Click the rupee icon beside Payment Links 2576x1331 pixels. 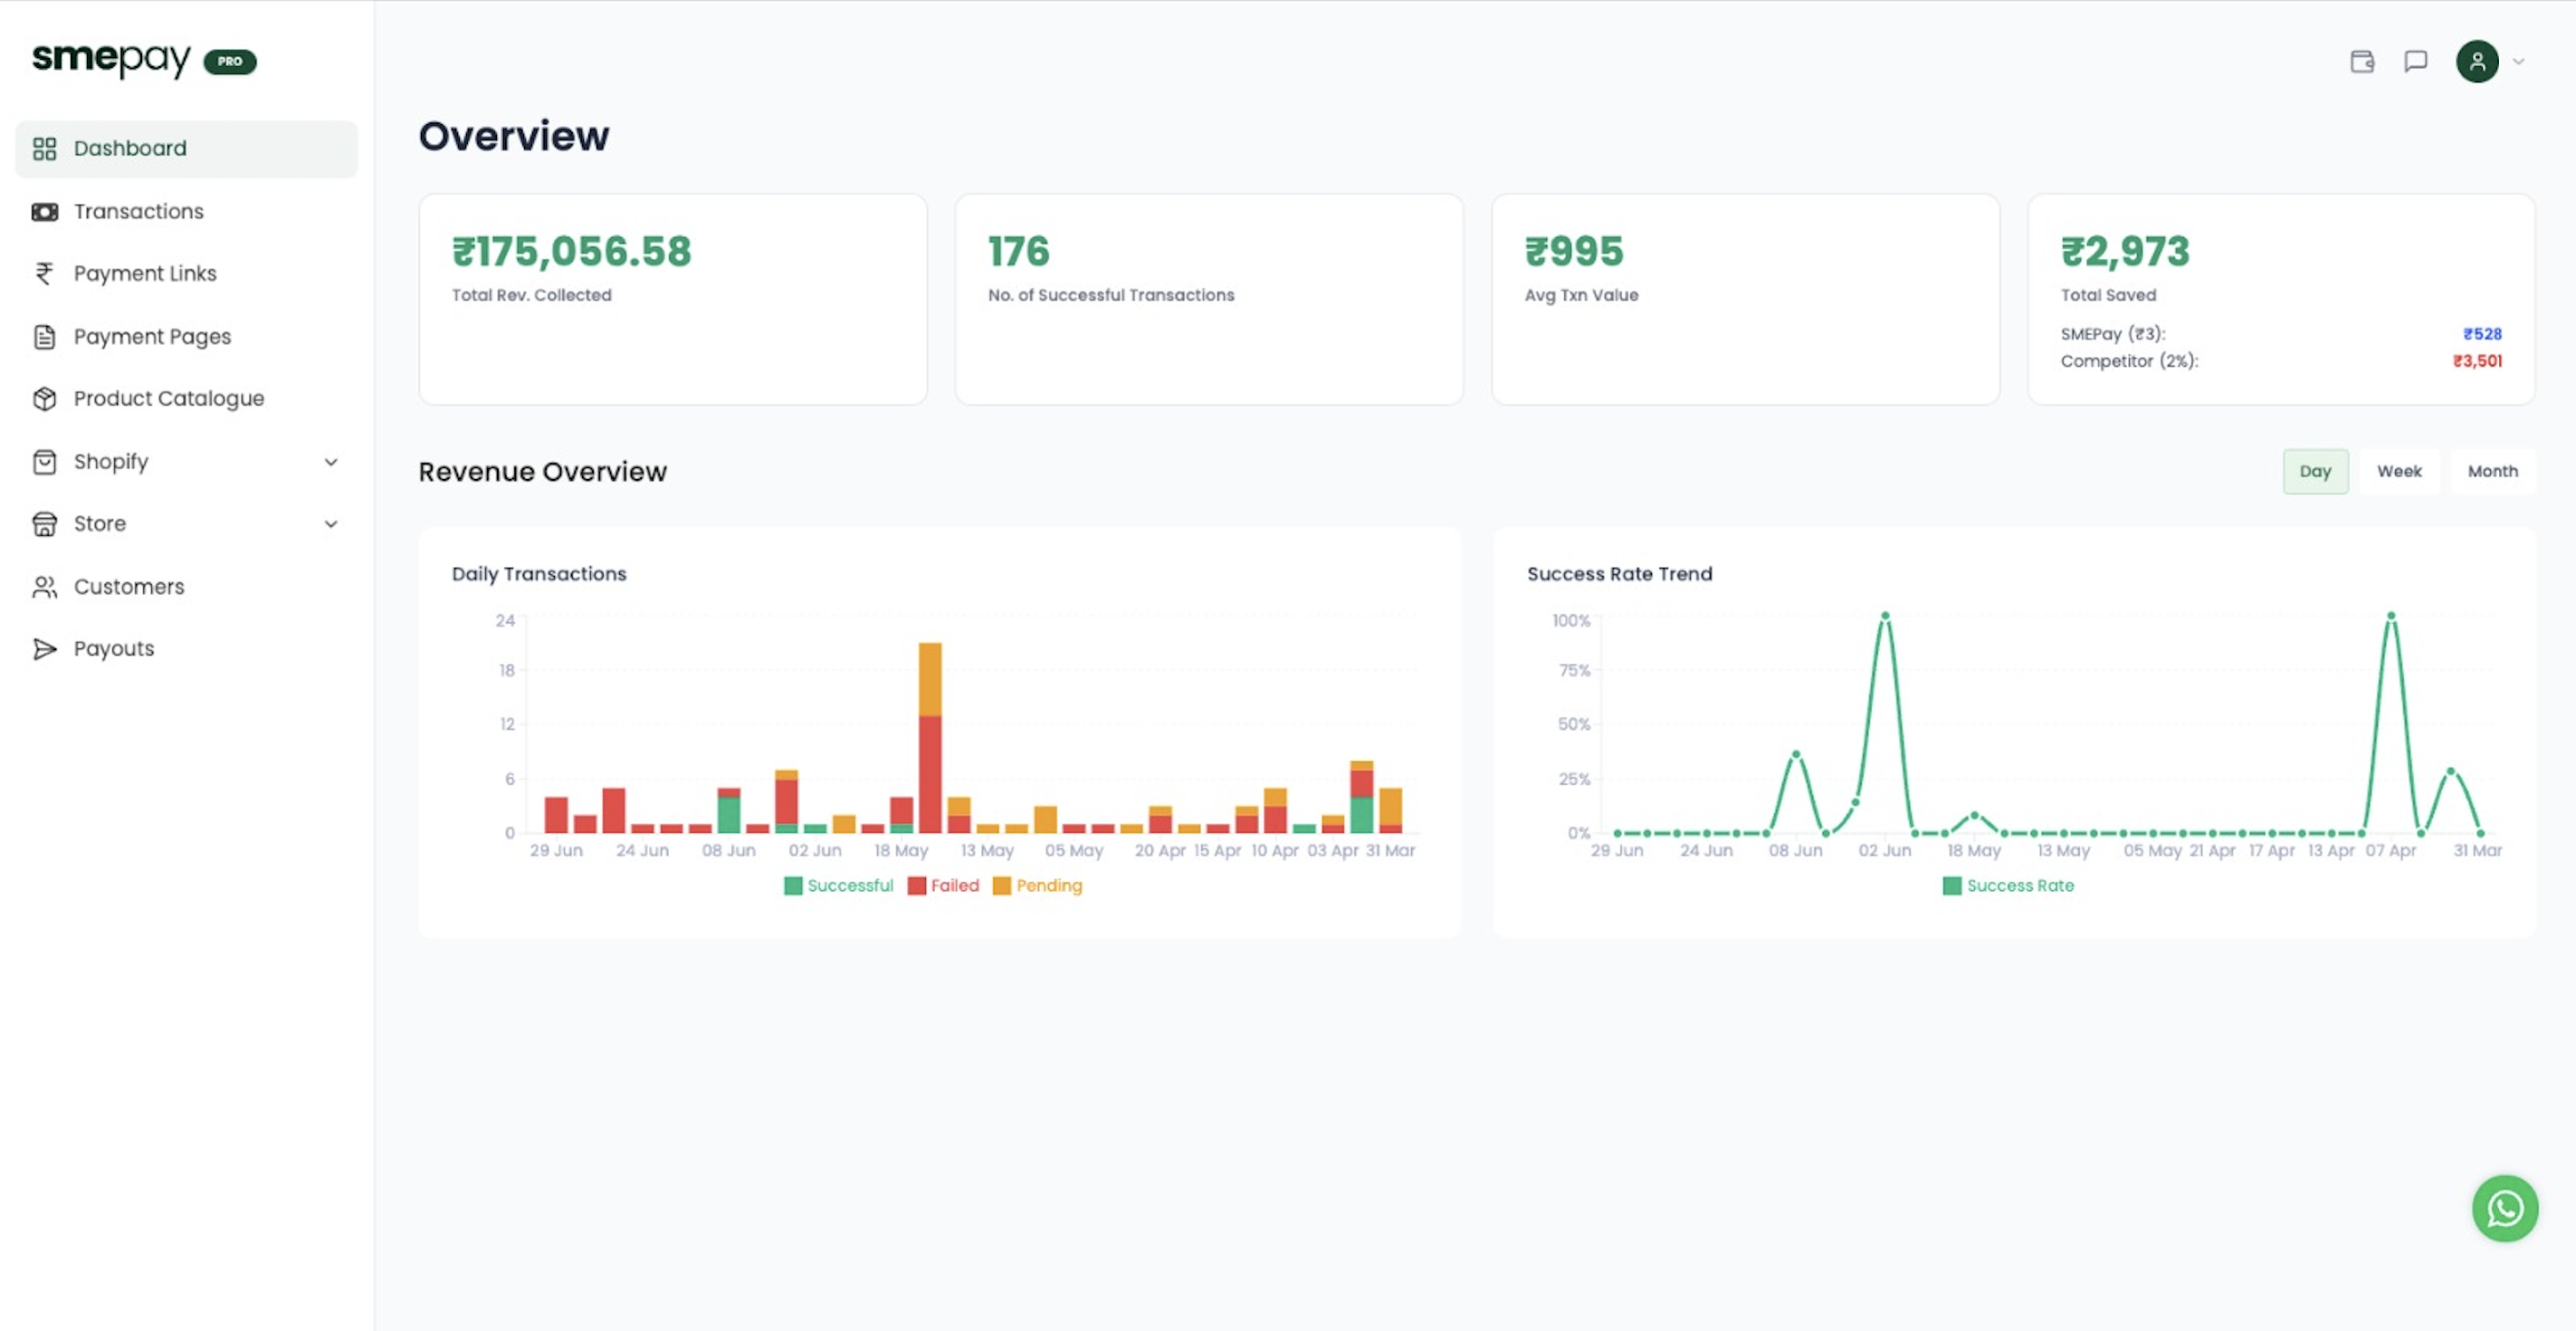44,274
